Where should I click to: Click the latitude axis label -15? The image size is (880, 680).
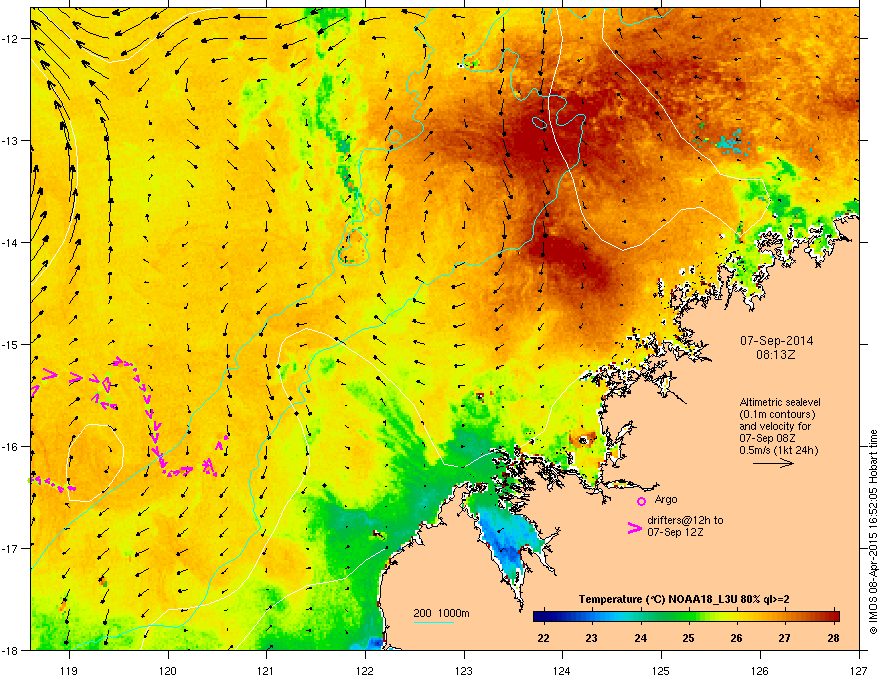11,344
